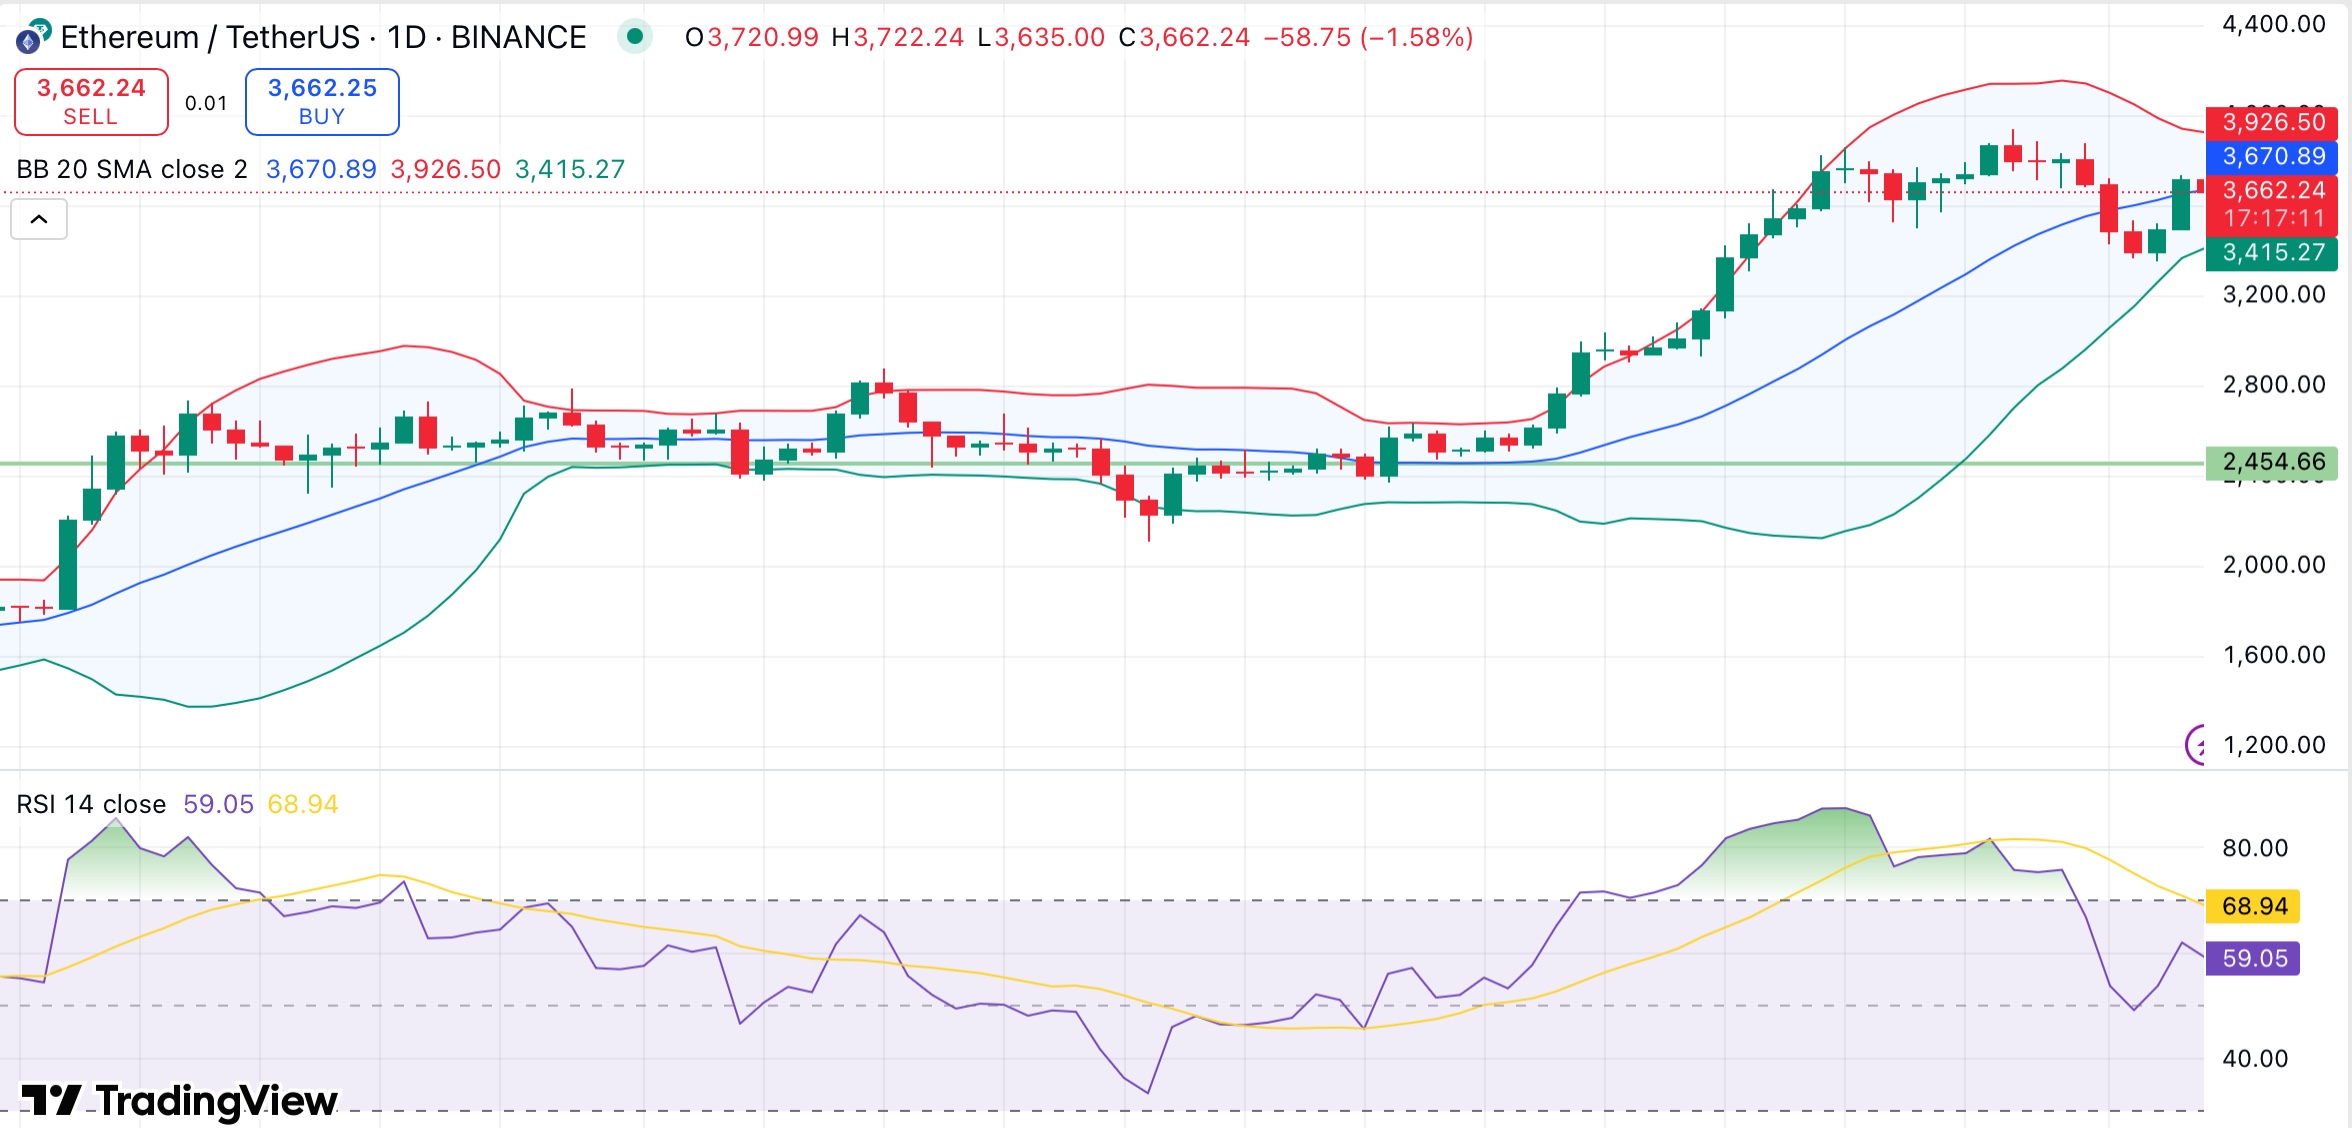The height and width of the screenshot is (1128, 2352).
Task: Click the 4,400.00 price axis label
Action: [x=2274, y=24]
